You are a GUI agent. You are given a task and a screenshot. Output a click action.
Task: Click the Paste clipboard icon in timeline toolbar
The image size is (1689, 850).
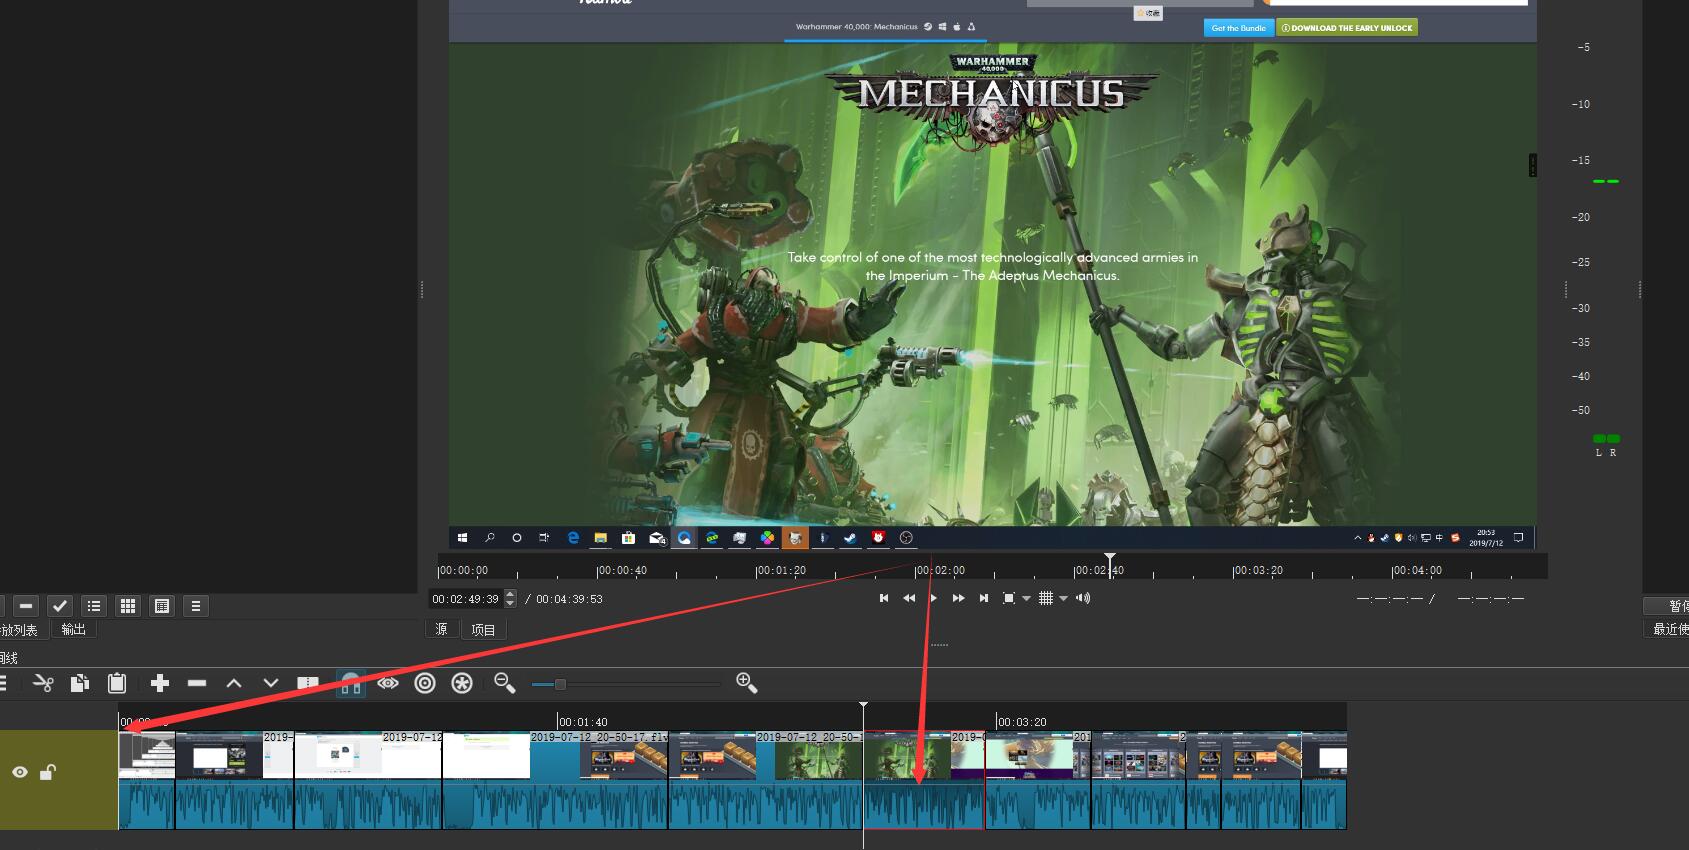point(117,683)
